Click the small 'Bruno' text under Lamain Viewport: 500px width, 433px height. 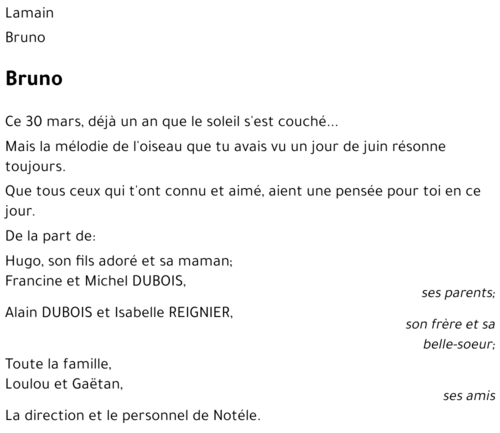[25, 37]
